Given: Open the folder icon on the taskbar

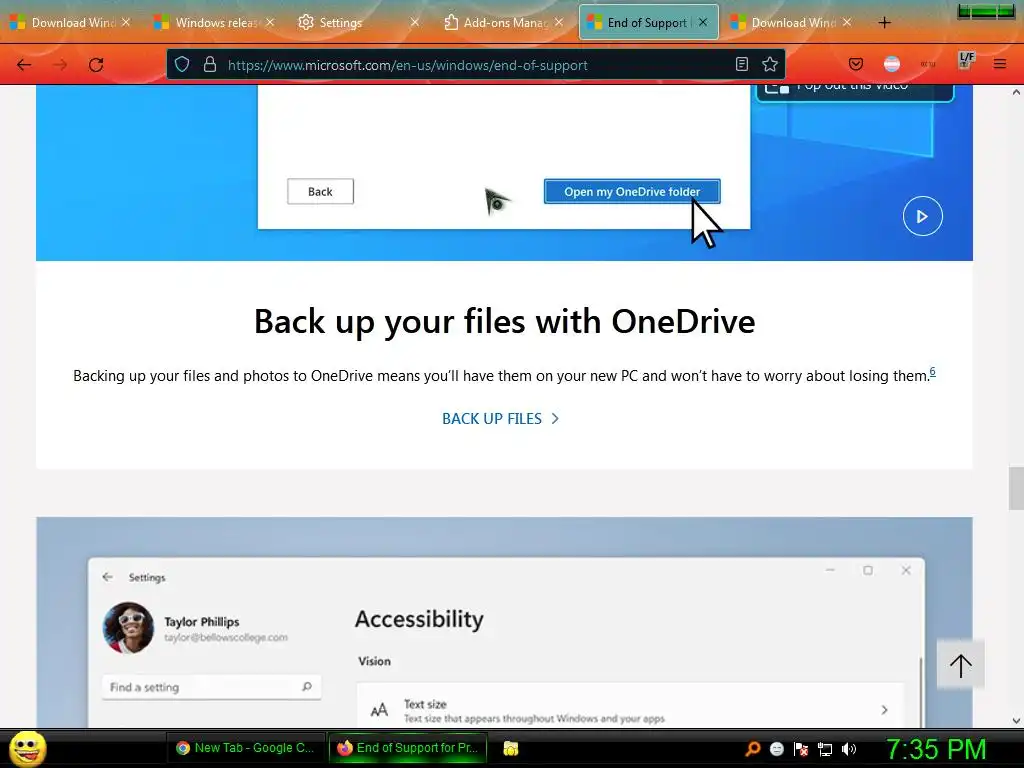Looking at the screenshot, I should point(511,748).
